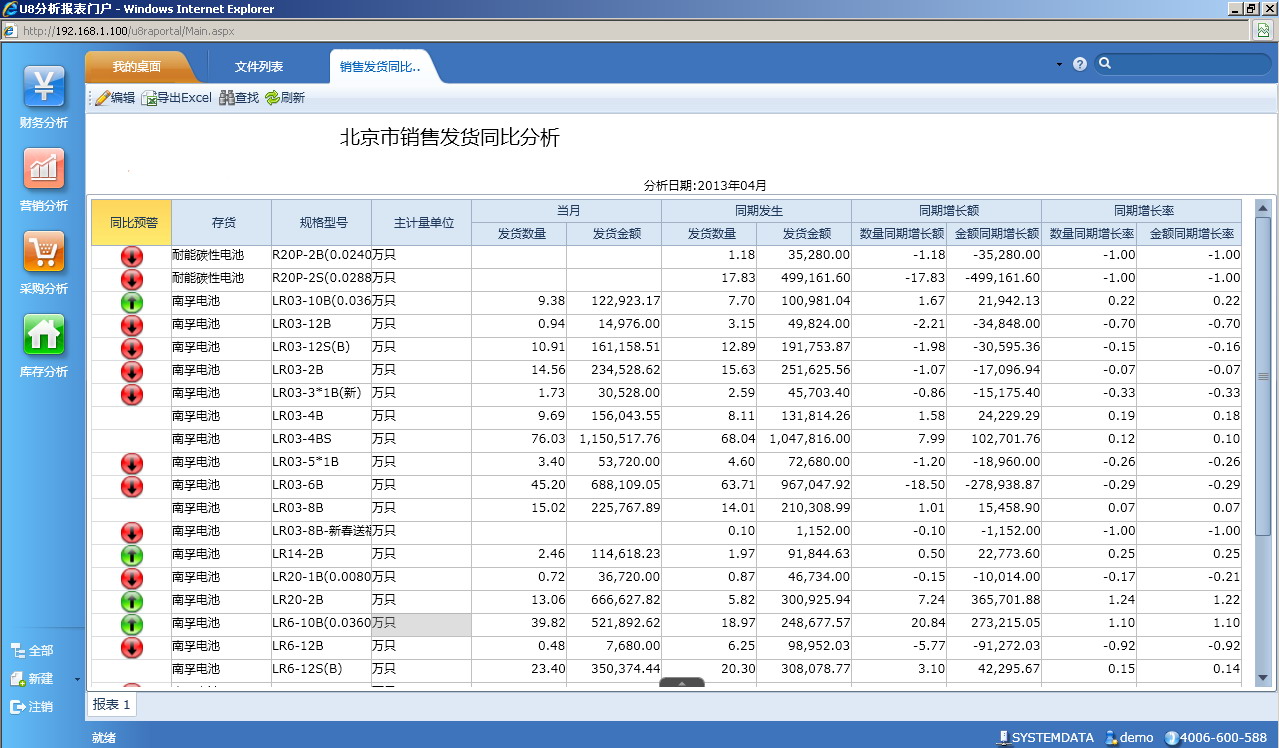Click LR03-4BS specification cell
1279x748 pixels.
(322, 439)
